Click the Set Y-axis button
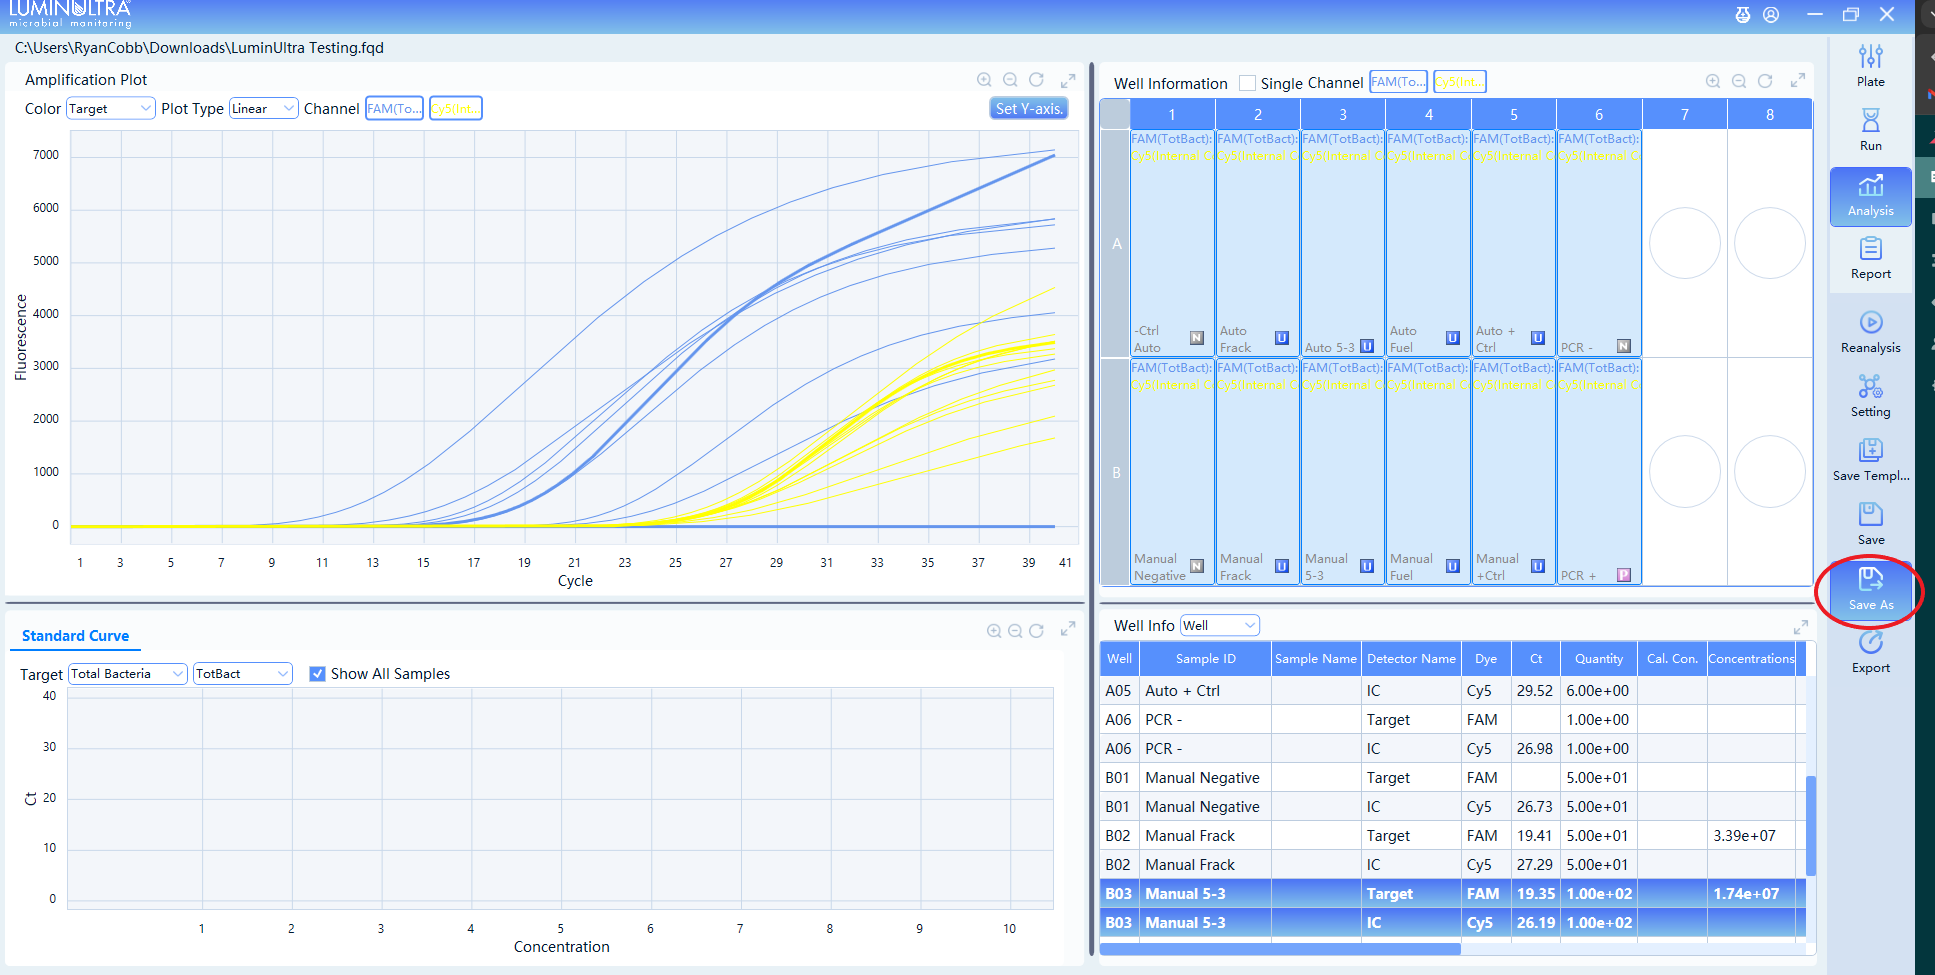Screen dimensions: 1935x975 (x=1028, y=108)
